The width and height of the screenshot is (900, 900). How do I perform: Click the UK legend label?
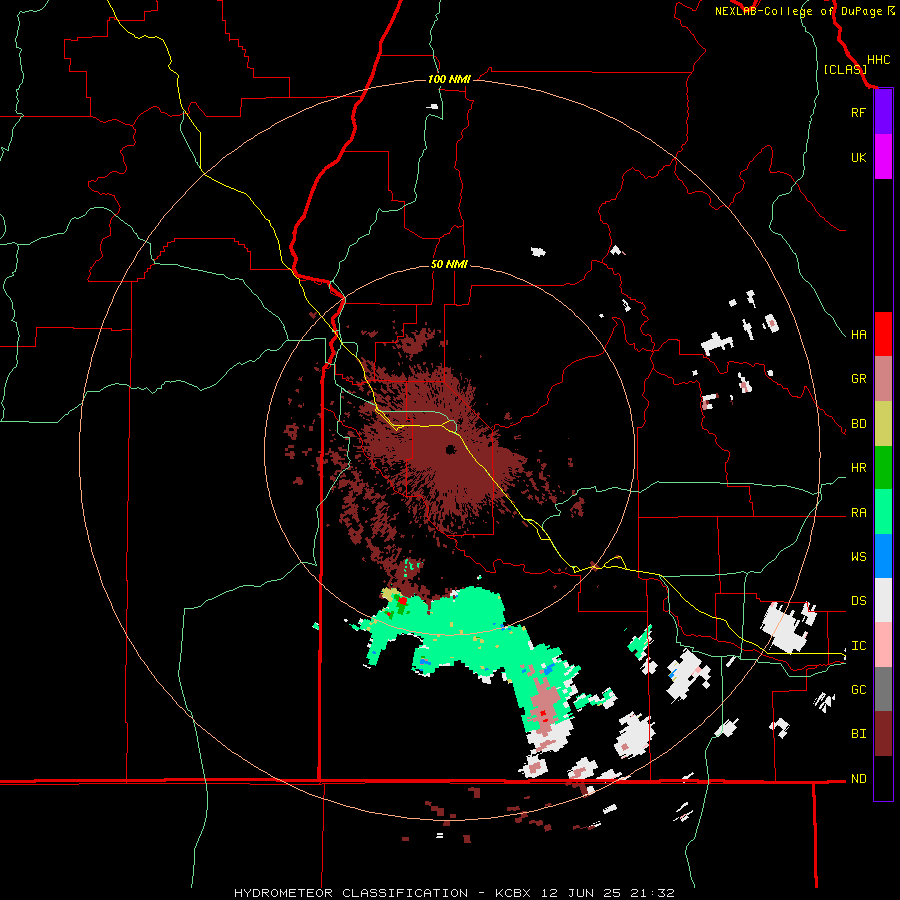click(x=858, y=157)
